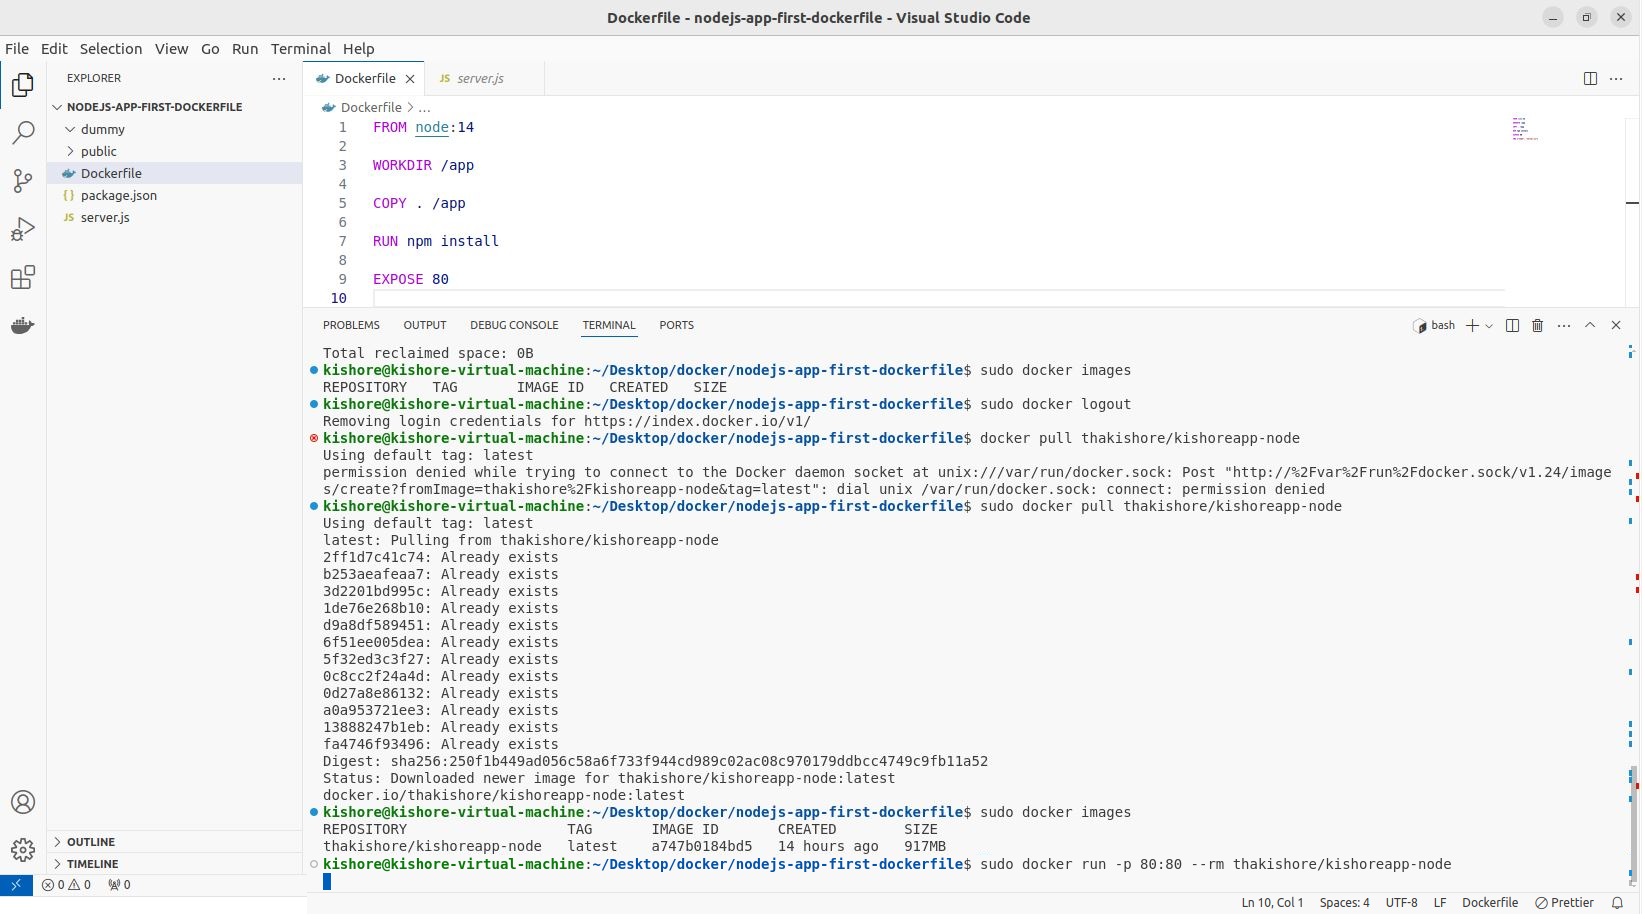Image resolution: width=1645 pixels, height=919 pixels.
Task: Maximize the terminal panel size
Action: 1590,326
